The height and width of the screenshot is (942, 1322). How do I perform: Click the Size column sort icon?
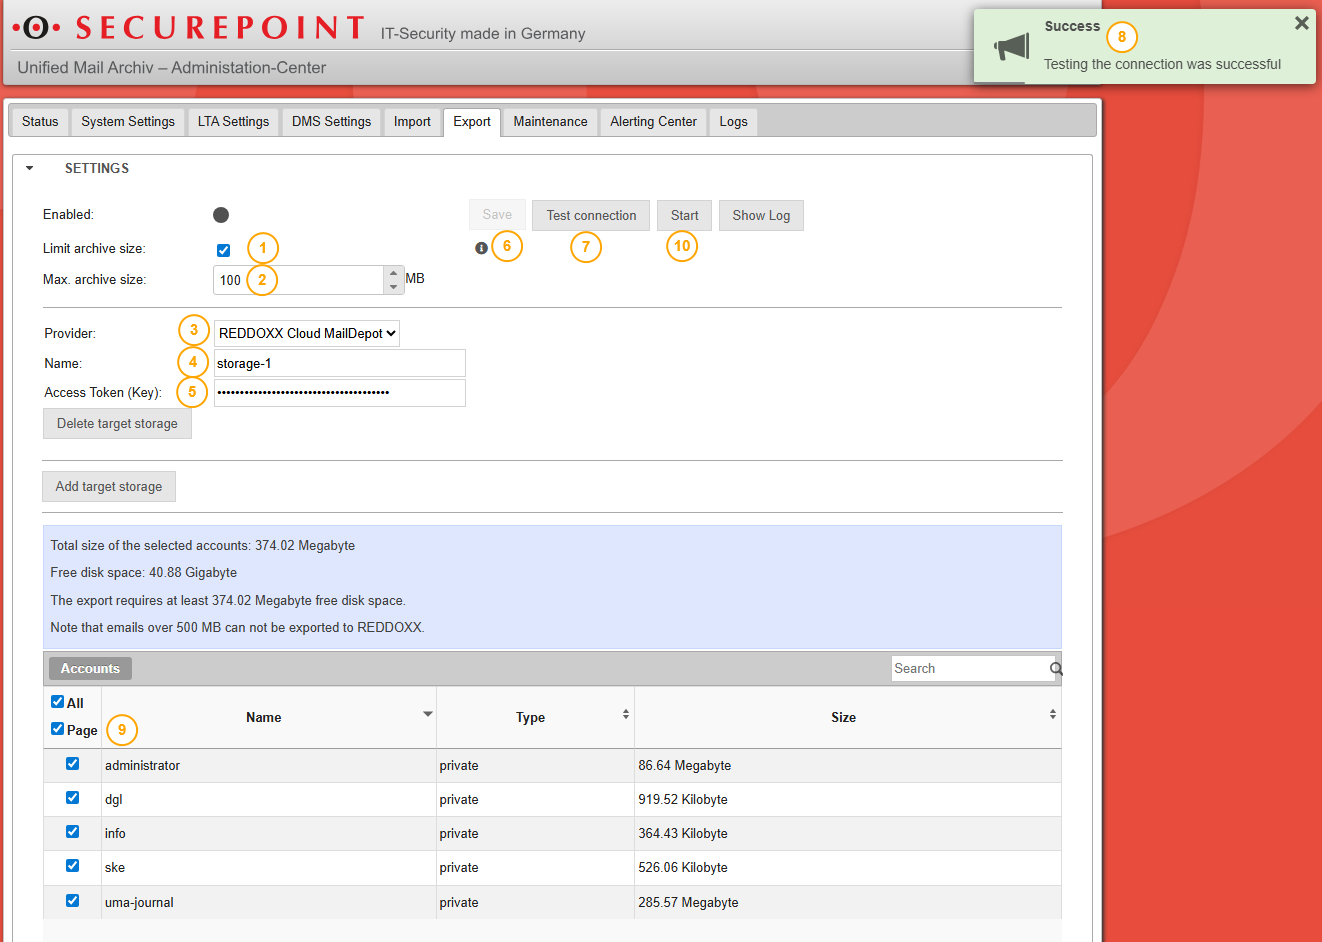coord(1052,715)
